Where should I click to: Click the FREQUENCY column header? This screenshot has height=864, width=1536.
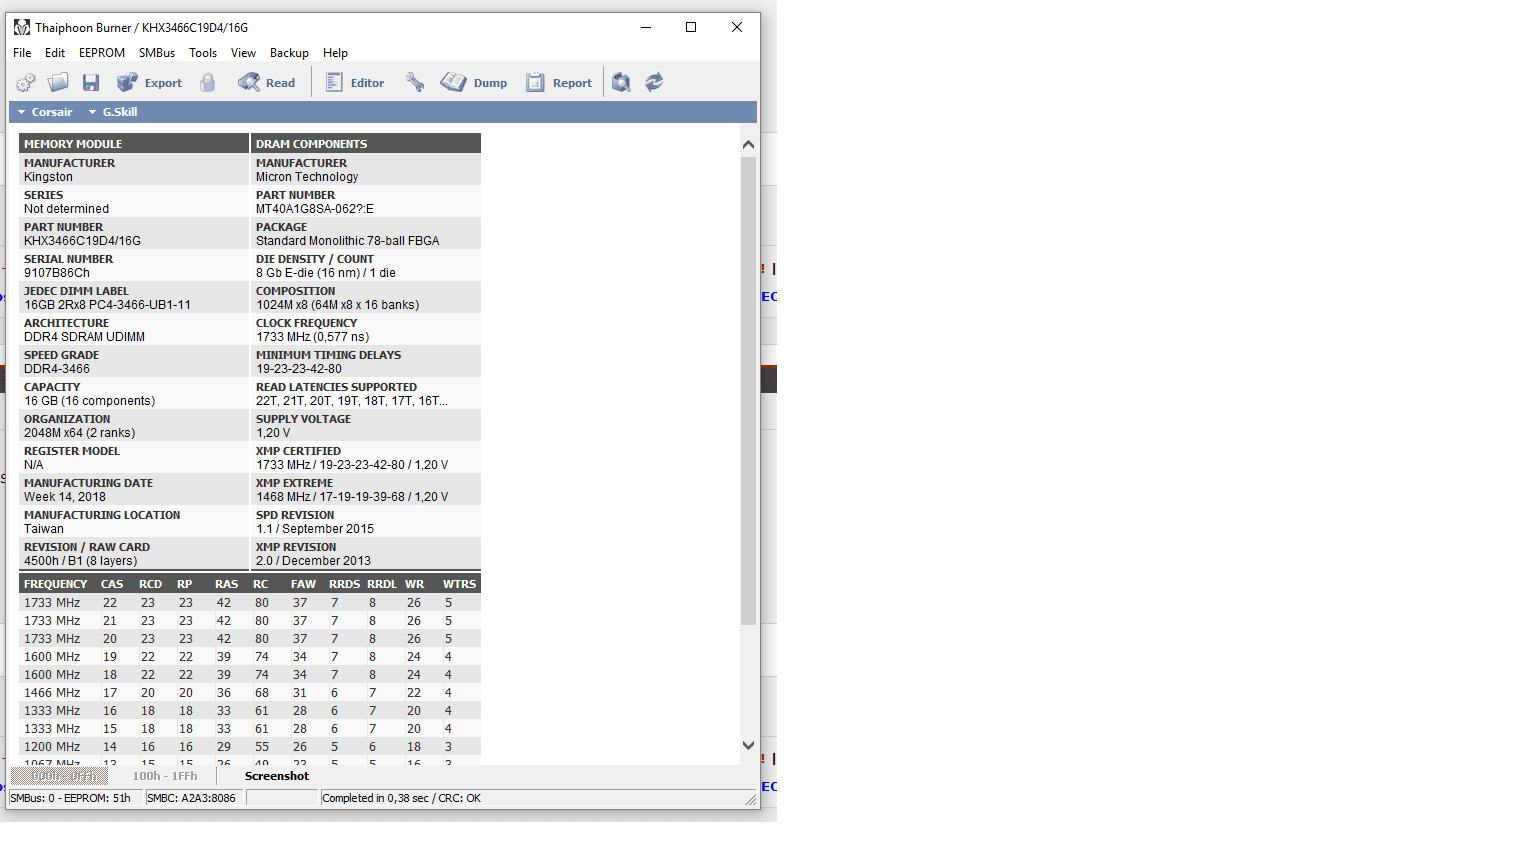[56, 584]
